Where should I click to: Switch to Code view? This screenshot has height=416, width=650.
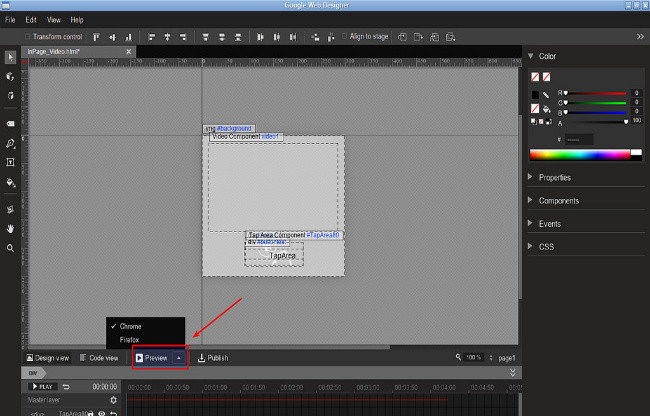tap(98, 357)
